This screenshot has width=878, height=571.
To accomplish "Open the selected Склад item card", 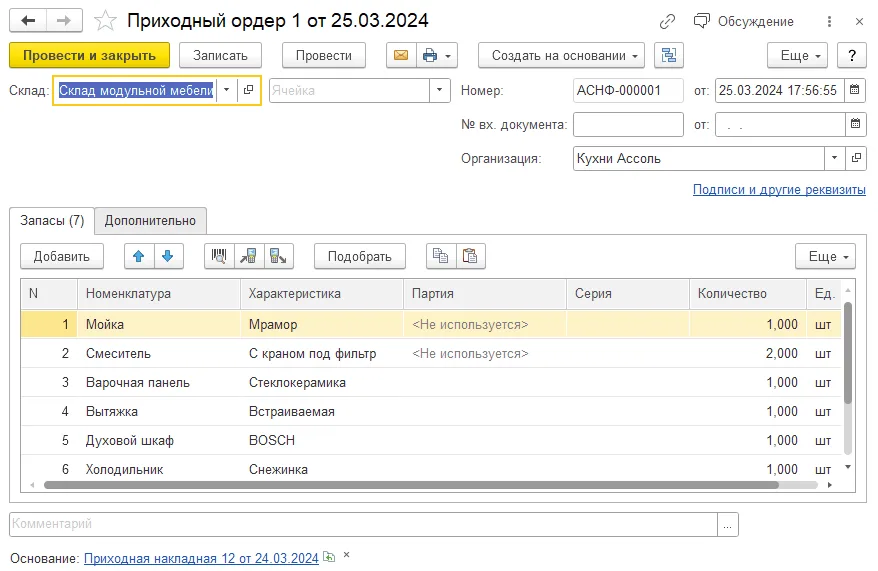I will click(249, 90).
